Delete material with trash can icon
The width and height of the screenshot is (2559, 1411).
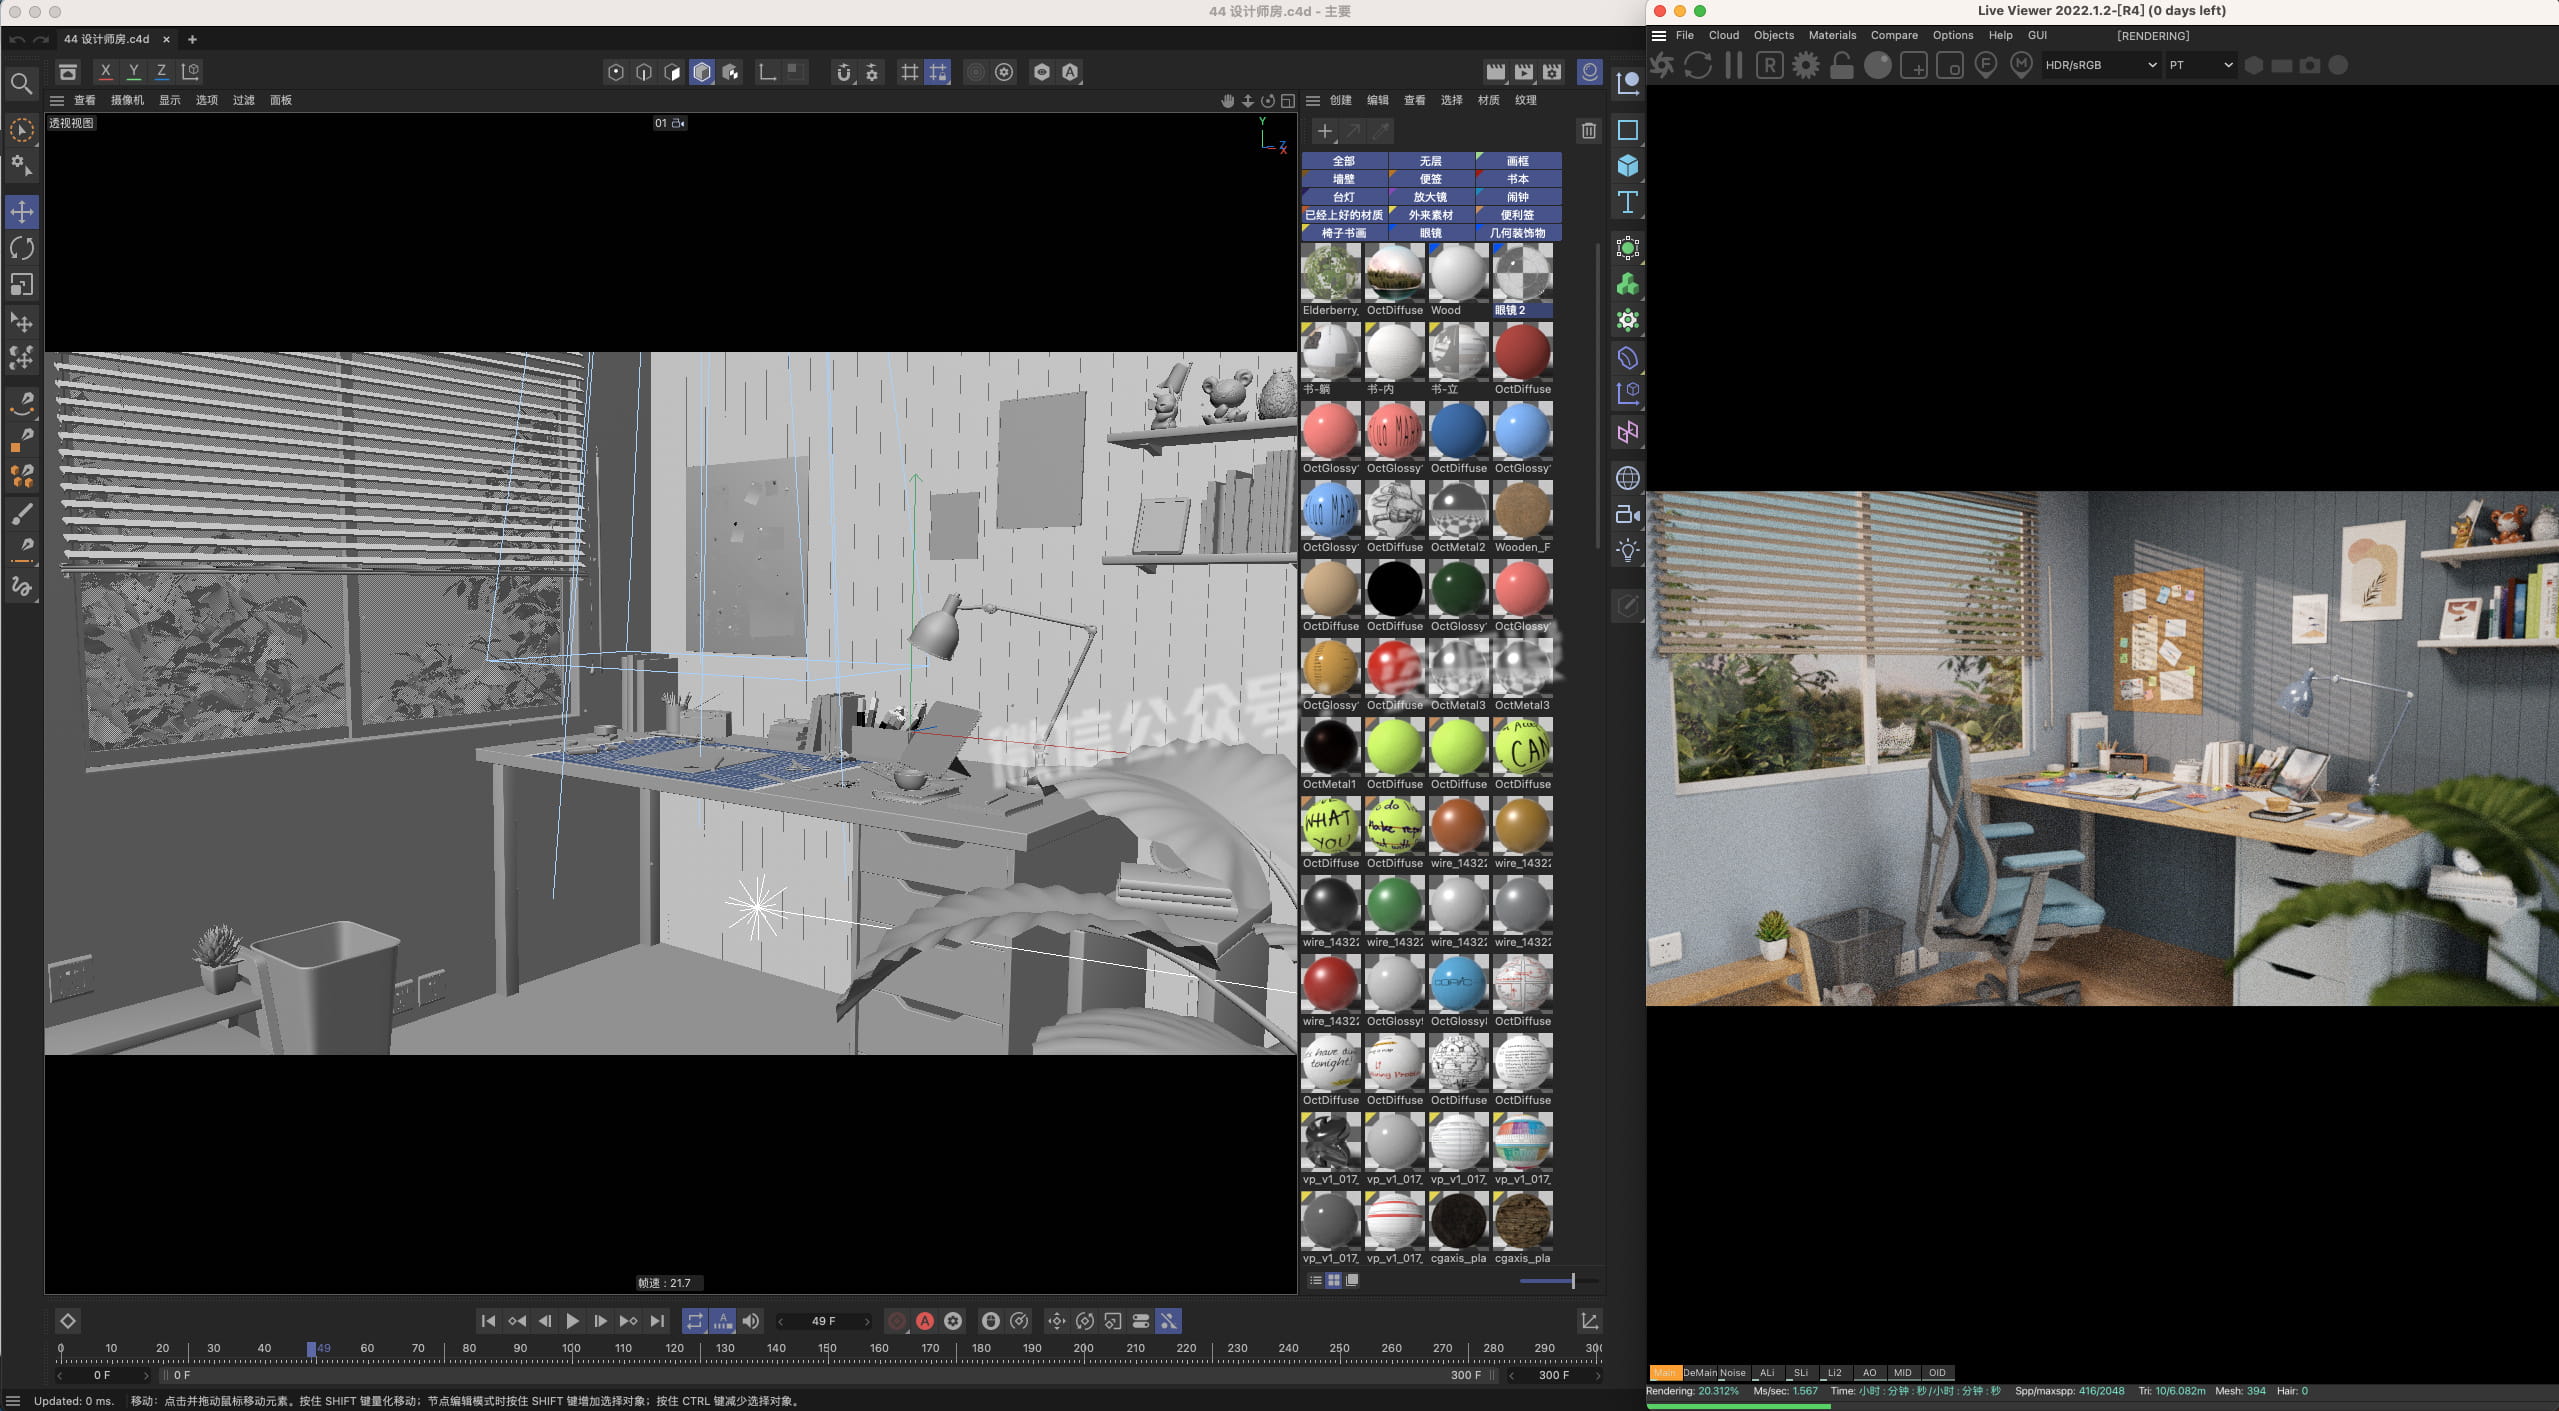(x=1588, y=131)
